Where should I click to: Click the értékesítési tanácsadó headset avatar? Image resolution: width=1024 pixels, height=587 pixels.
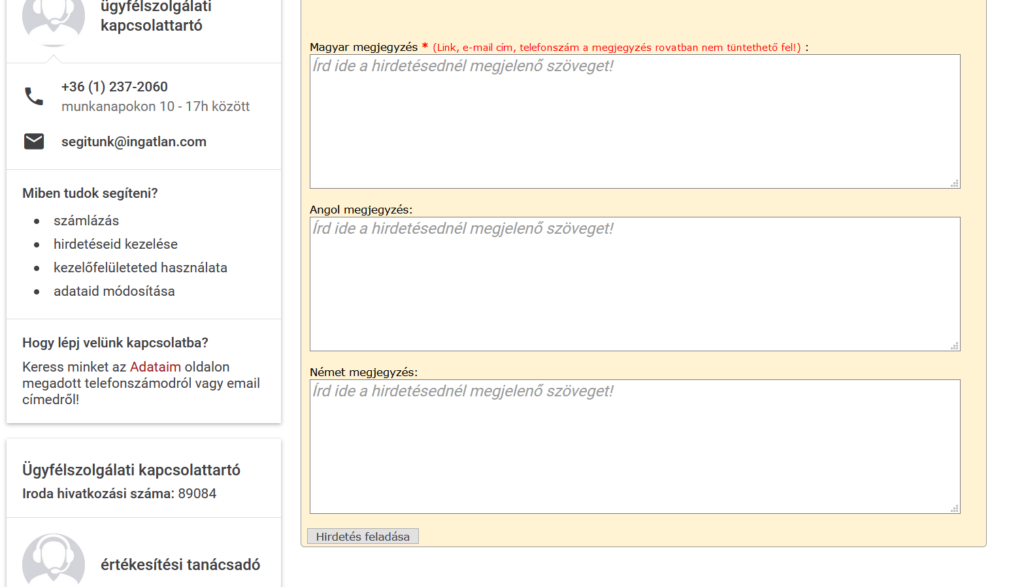pos(53,560)
